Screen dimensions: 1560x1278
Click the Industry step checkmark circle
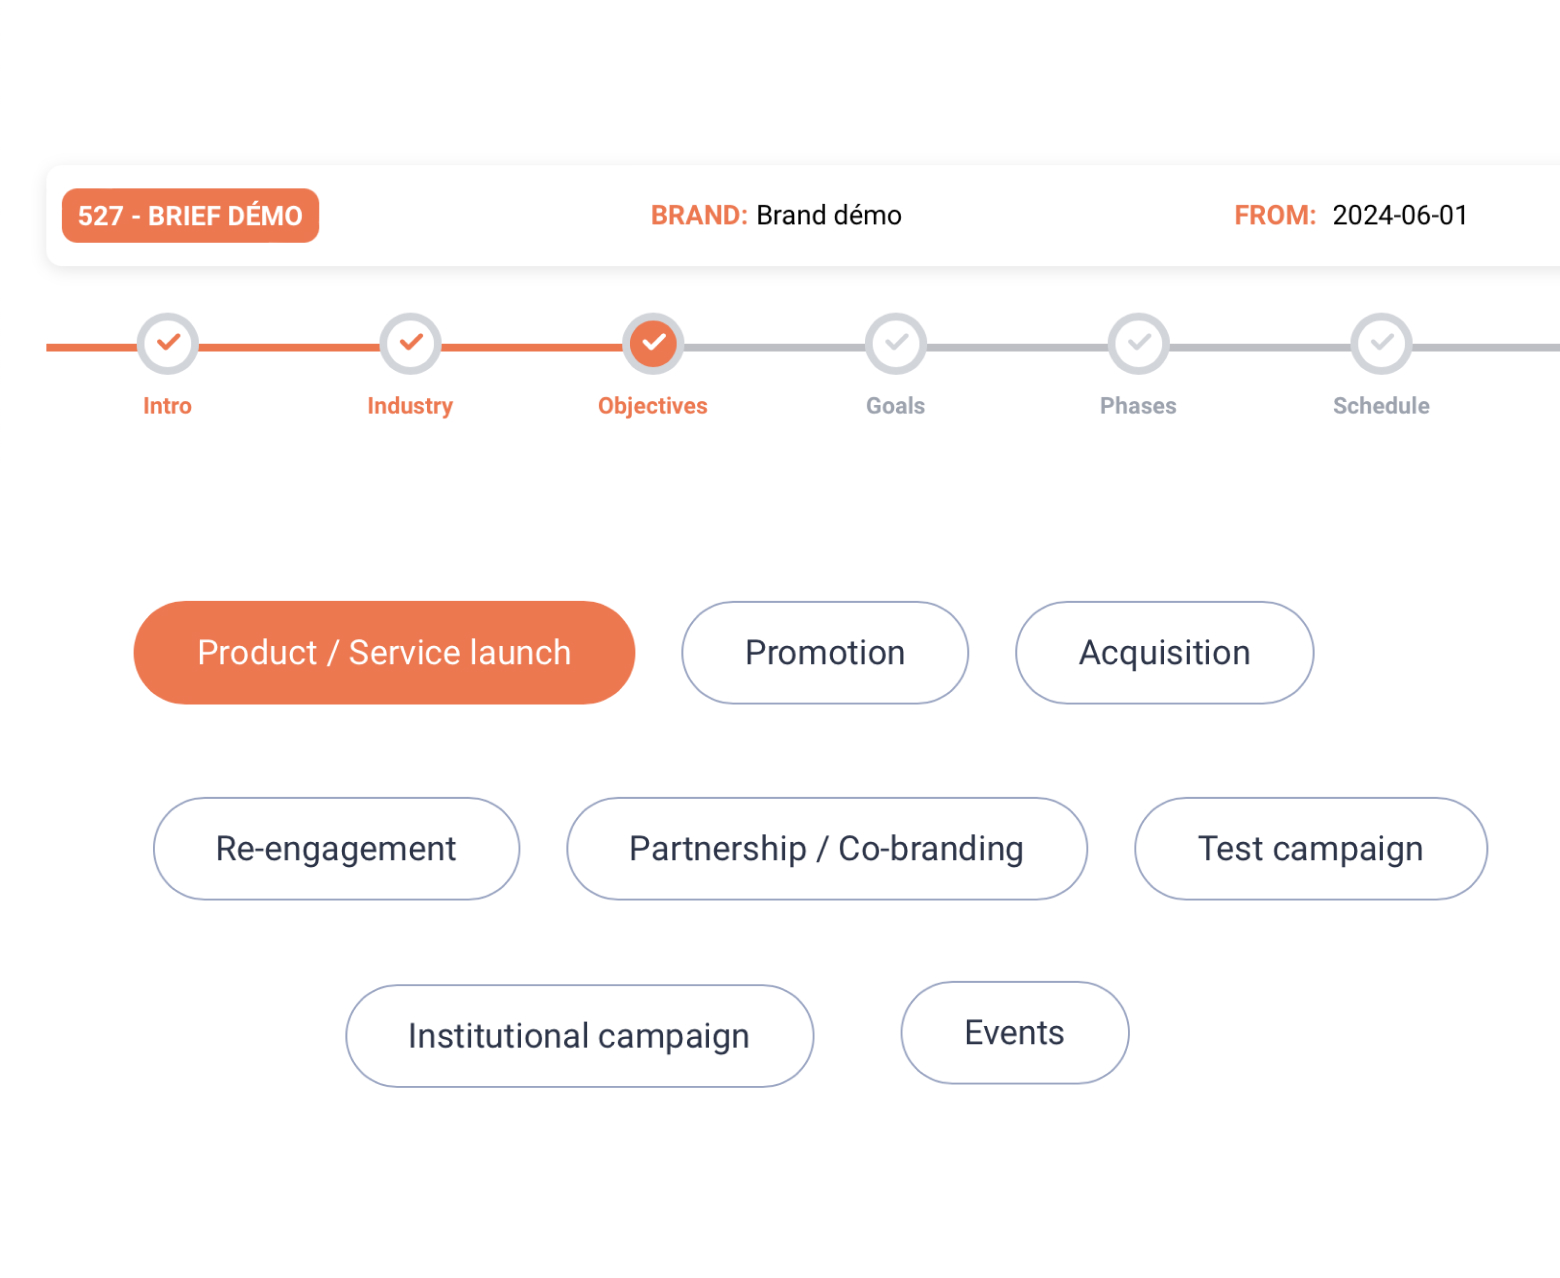click(410, 343)
